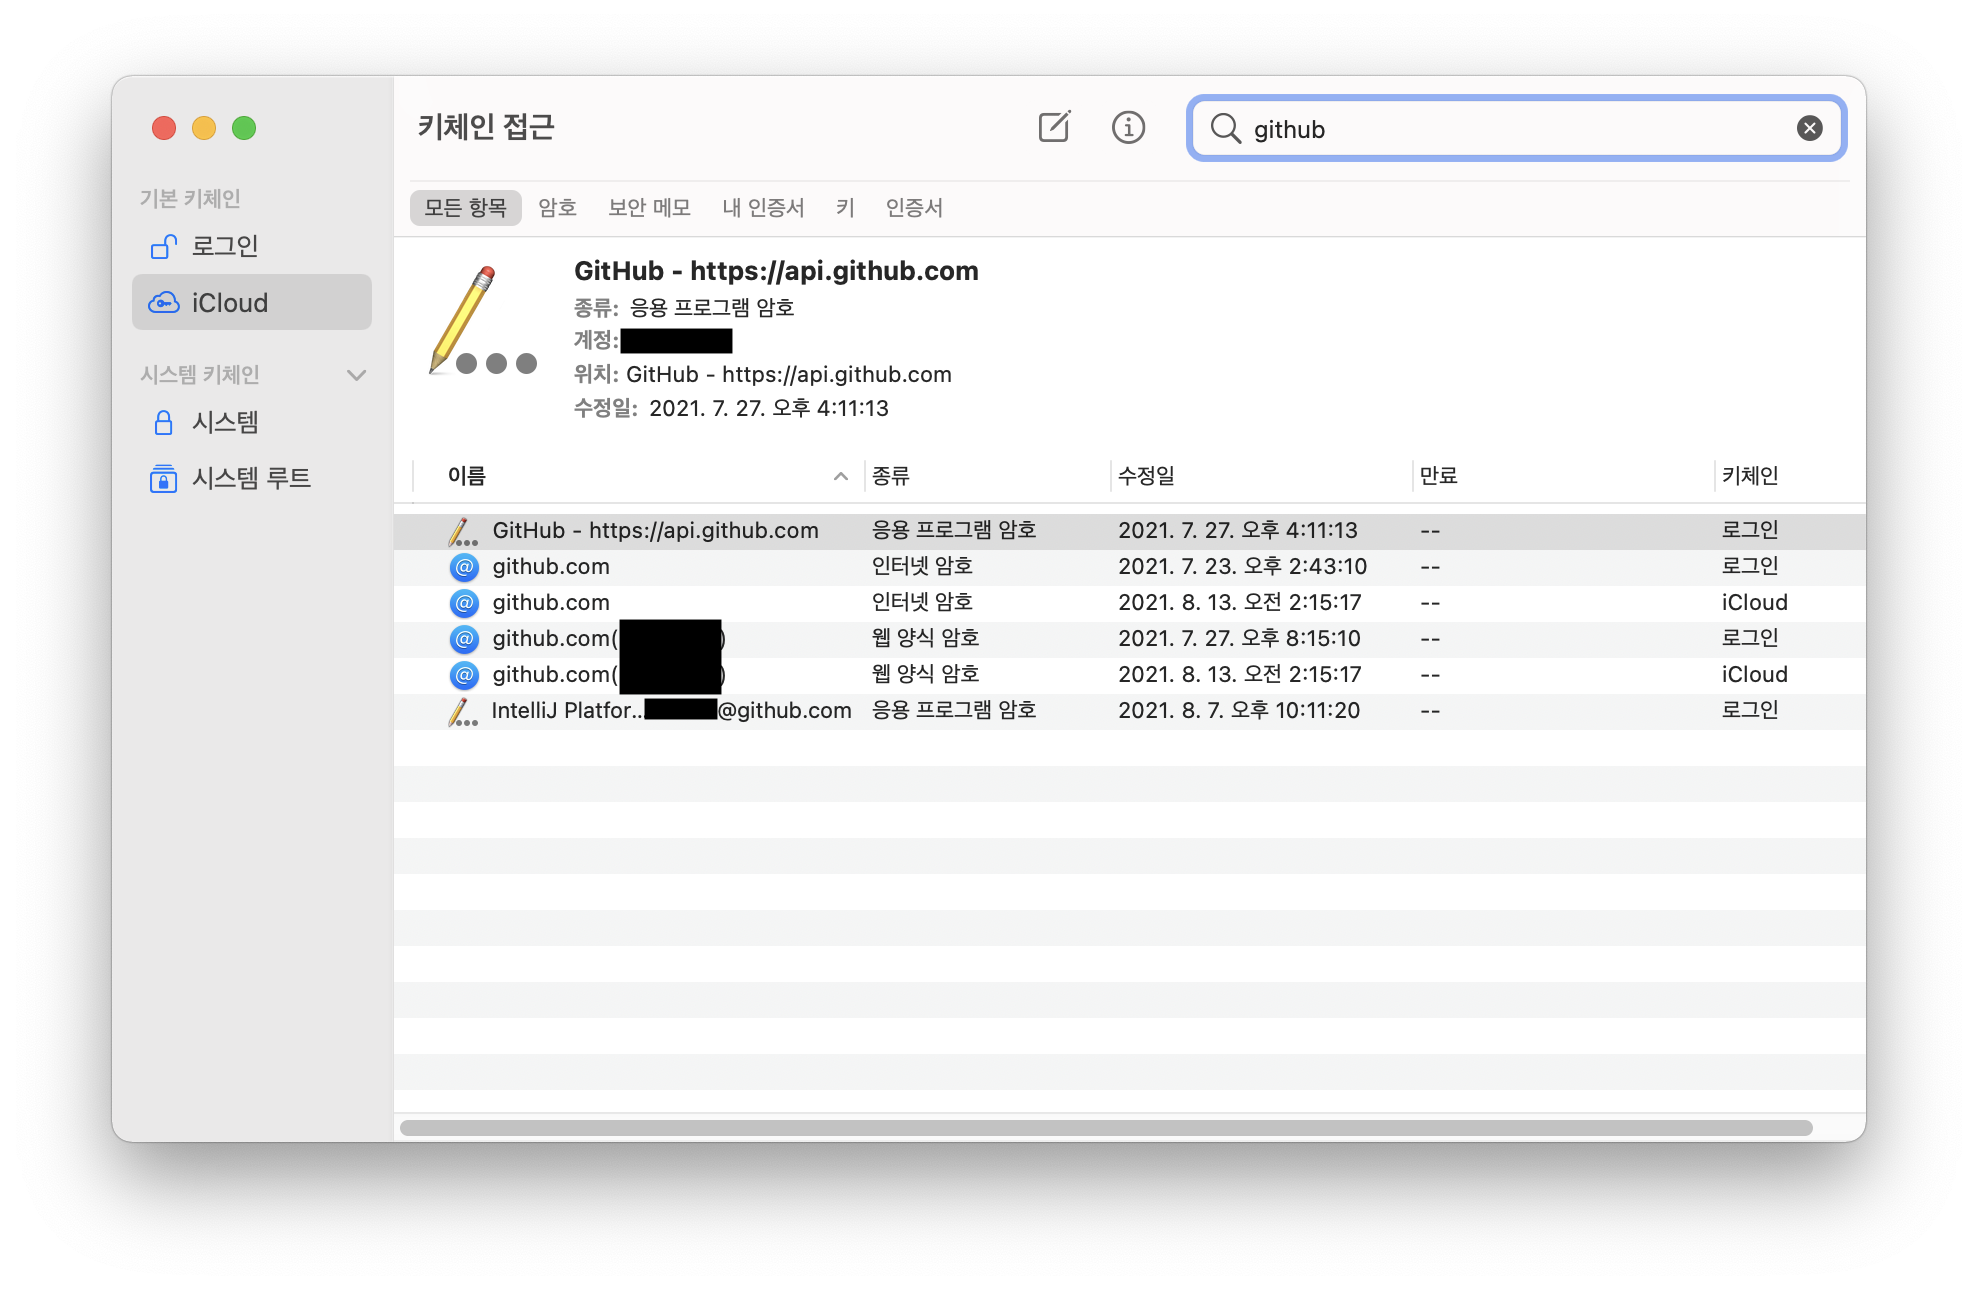The image size is (1978, 1290).
Task: Show the 인증서 category tab
Action: point(914,208)
